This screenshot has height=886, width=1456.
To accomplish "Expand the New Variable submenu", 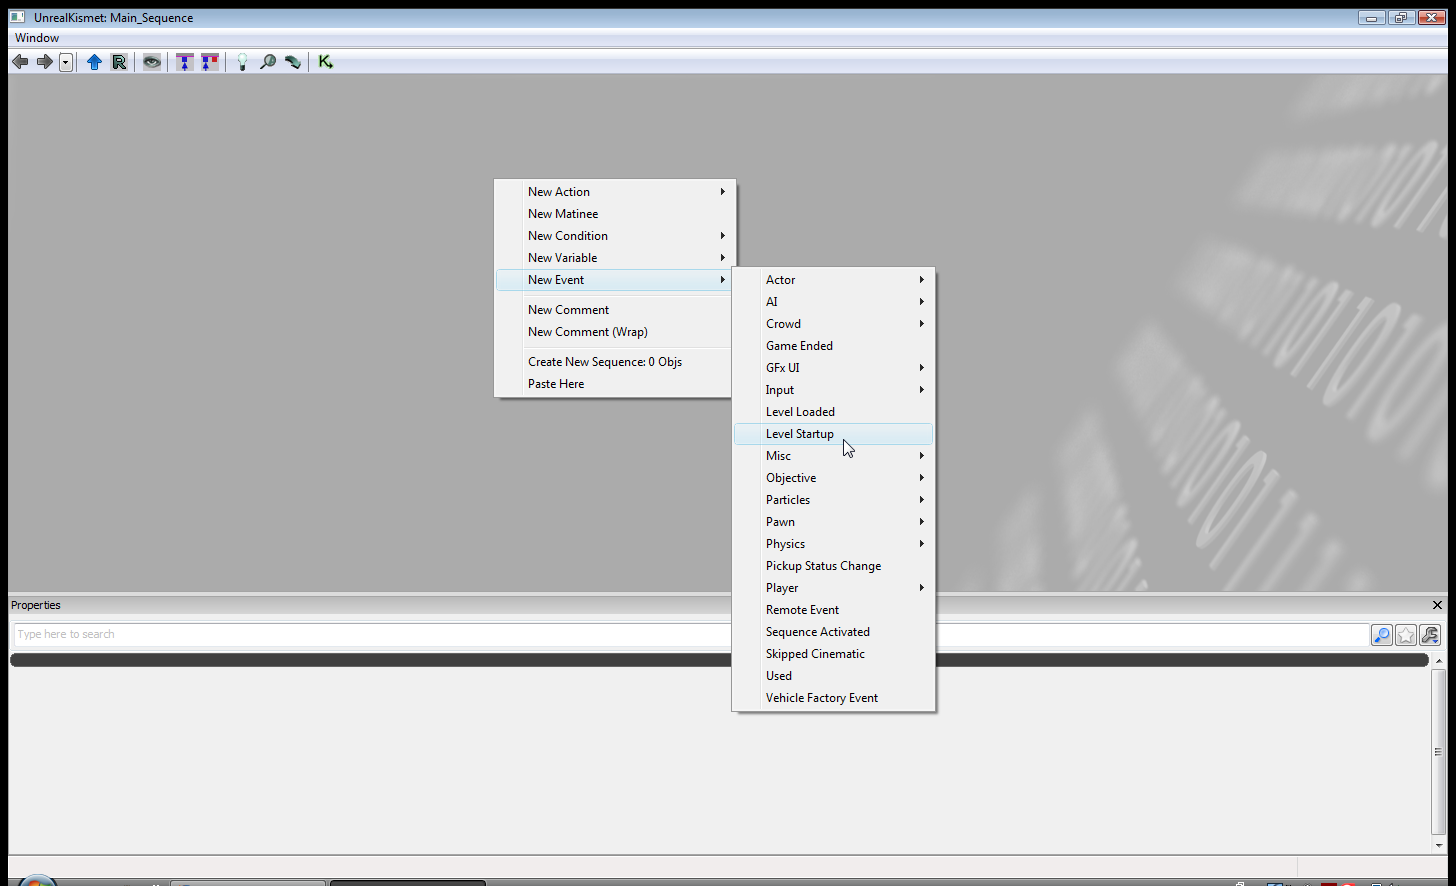I will (616, 258).
